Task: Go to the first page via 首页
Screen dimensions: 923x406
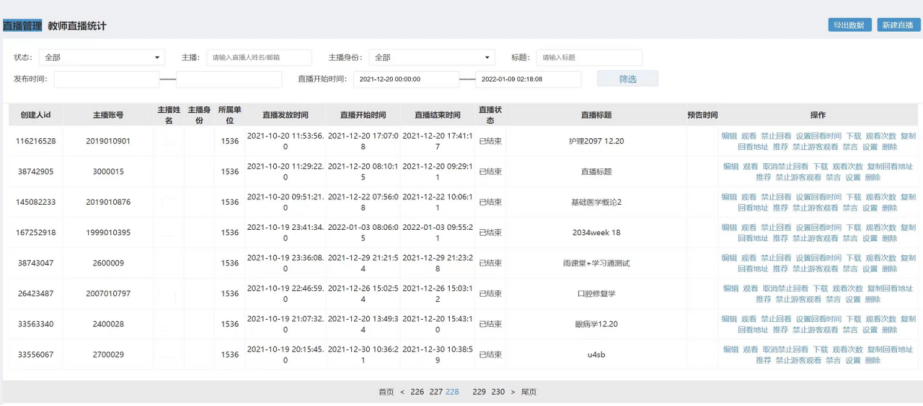Action: (386, 392)
